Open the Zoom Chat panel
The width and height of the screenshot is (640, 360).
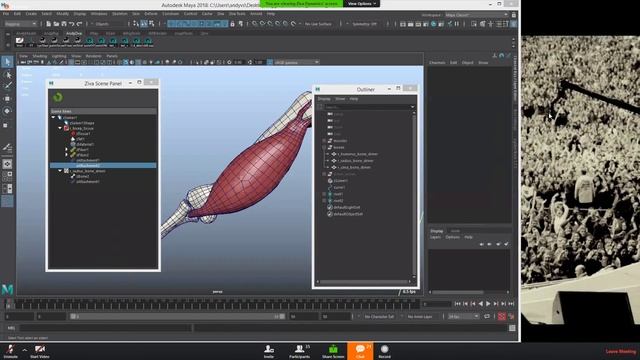[360, 351]
